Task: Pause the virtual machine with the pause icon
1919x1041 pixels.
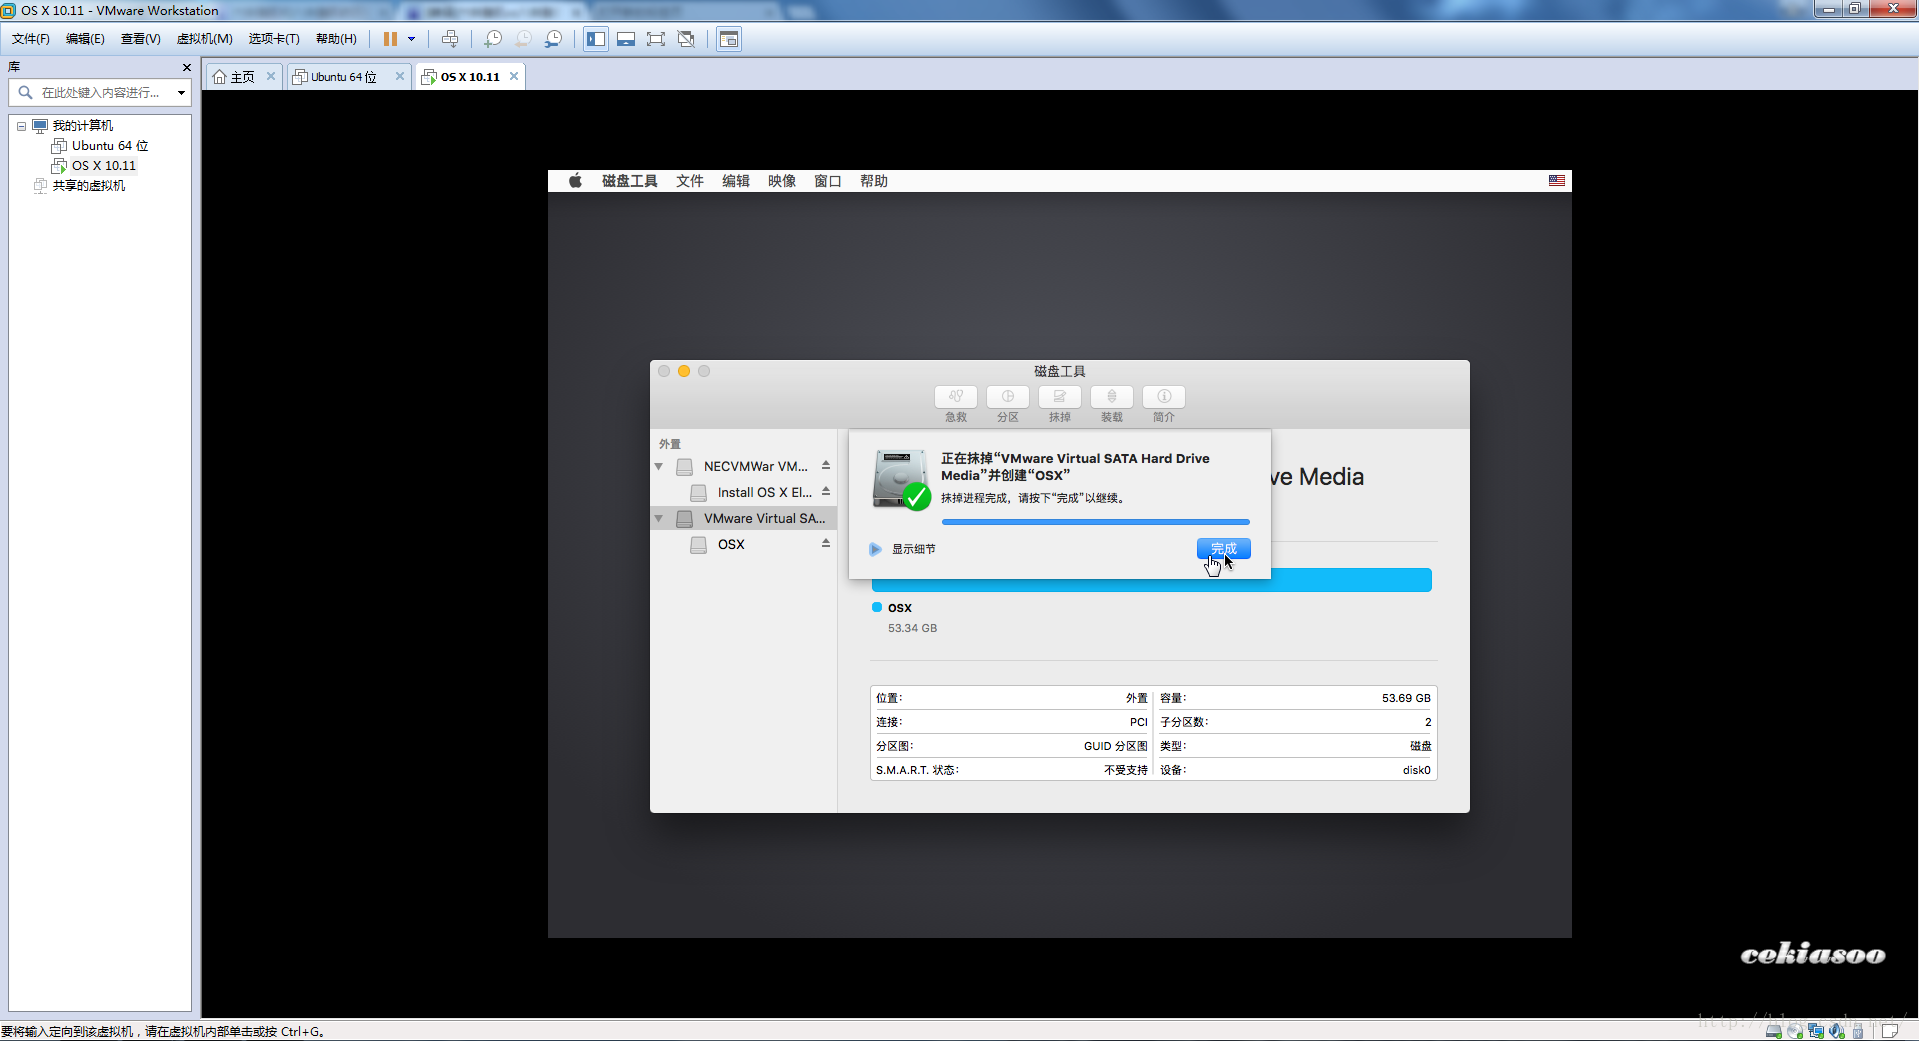Action: (x=390, y=39)
